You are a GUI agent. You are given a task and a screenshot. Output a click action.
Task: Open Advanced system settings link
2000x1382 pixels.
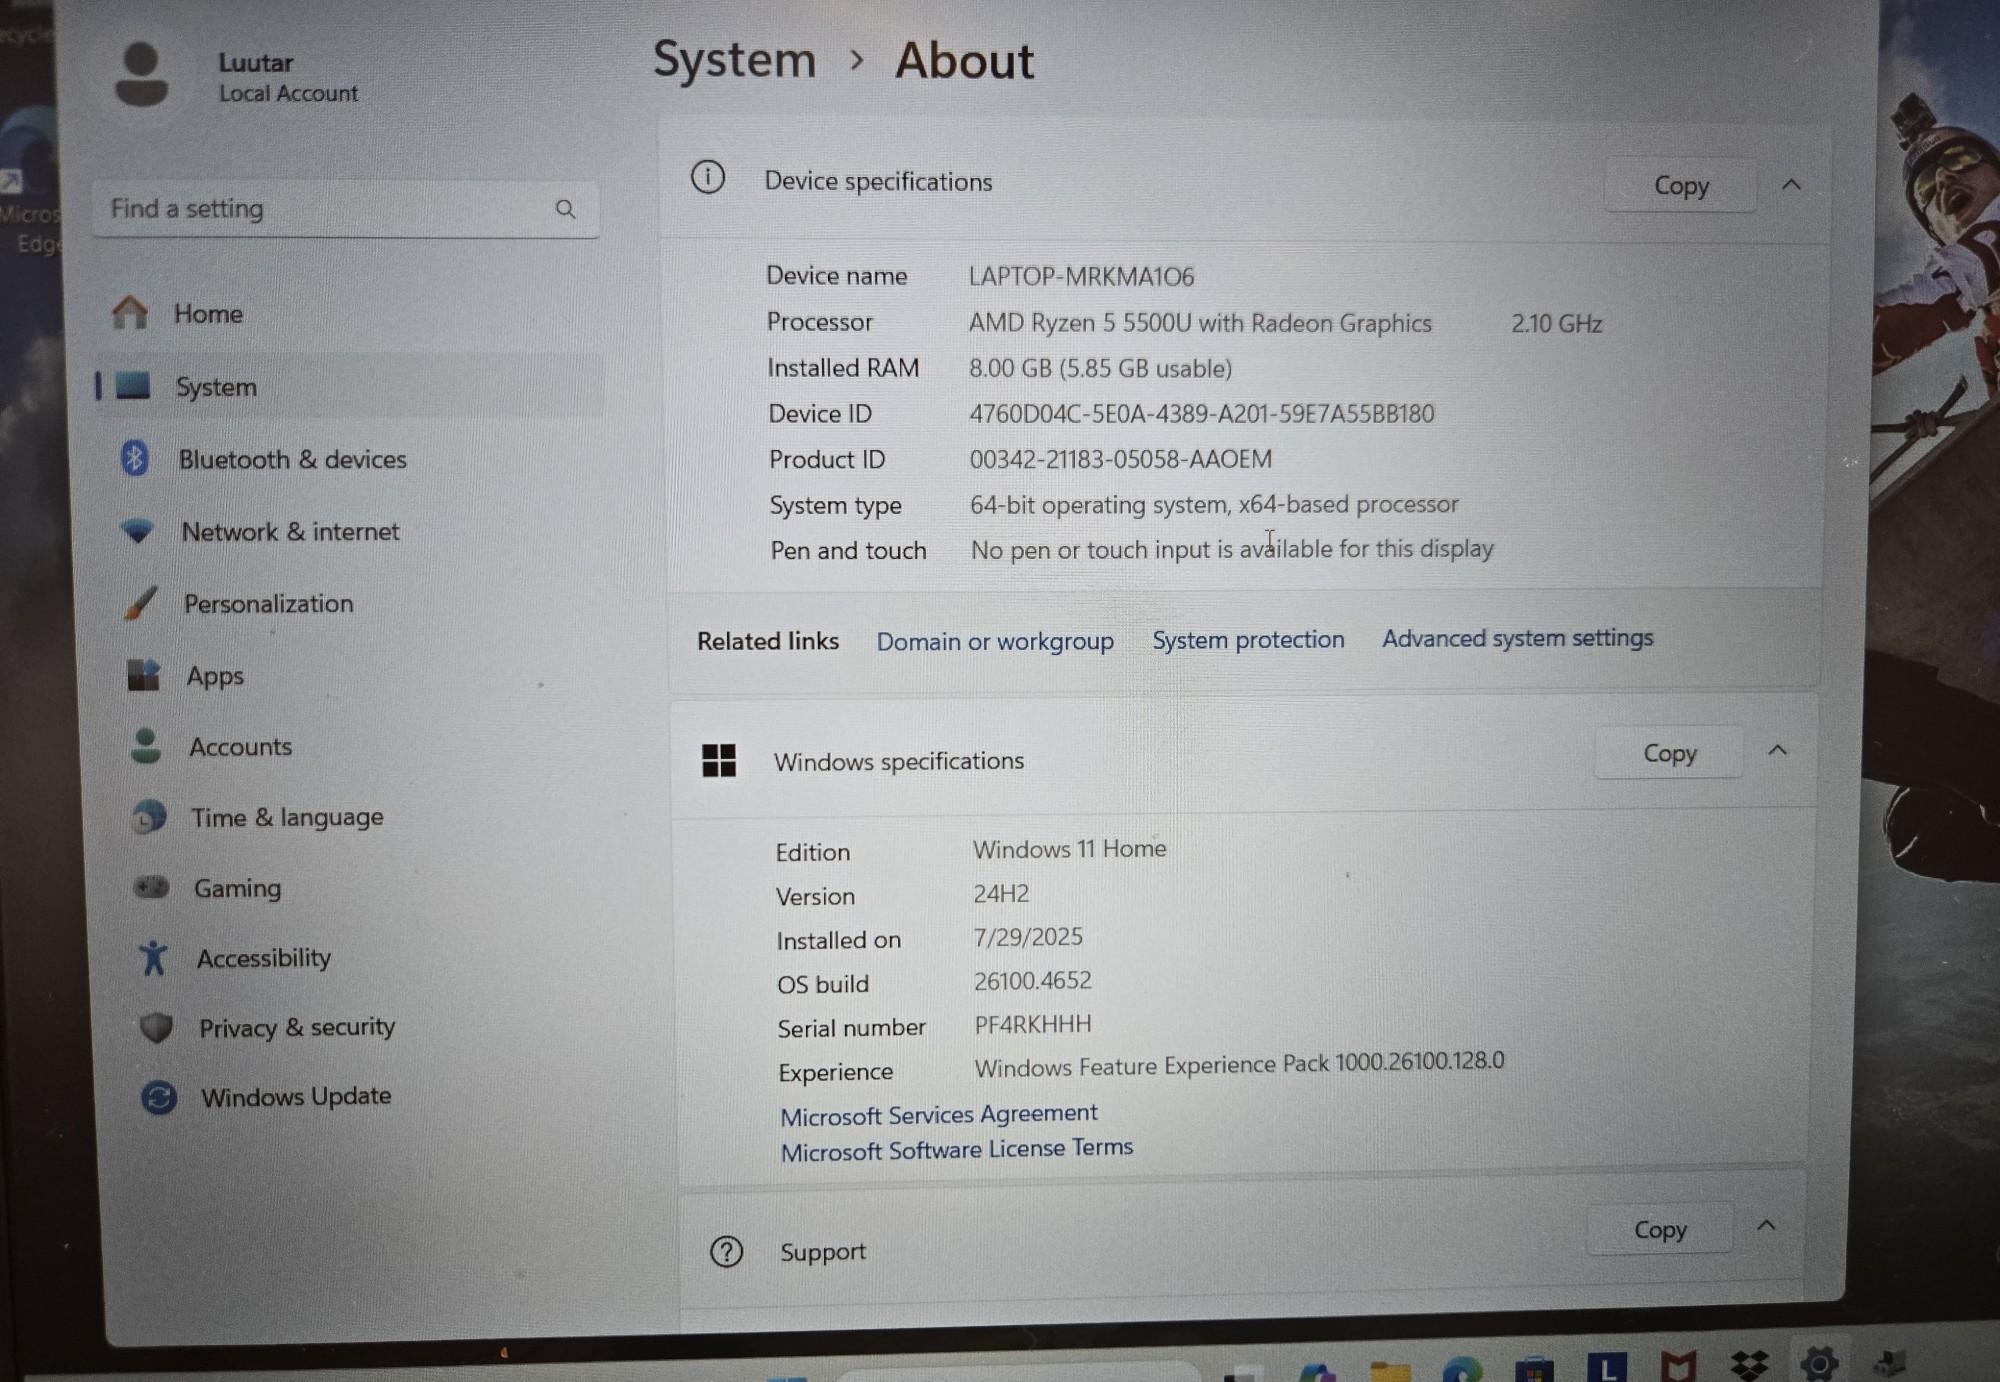pyautogui.click(x=1518, y=638)
